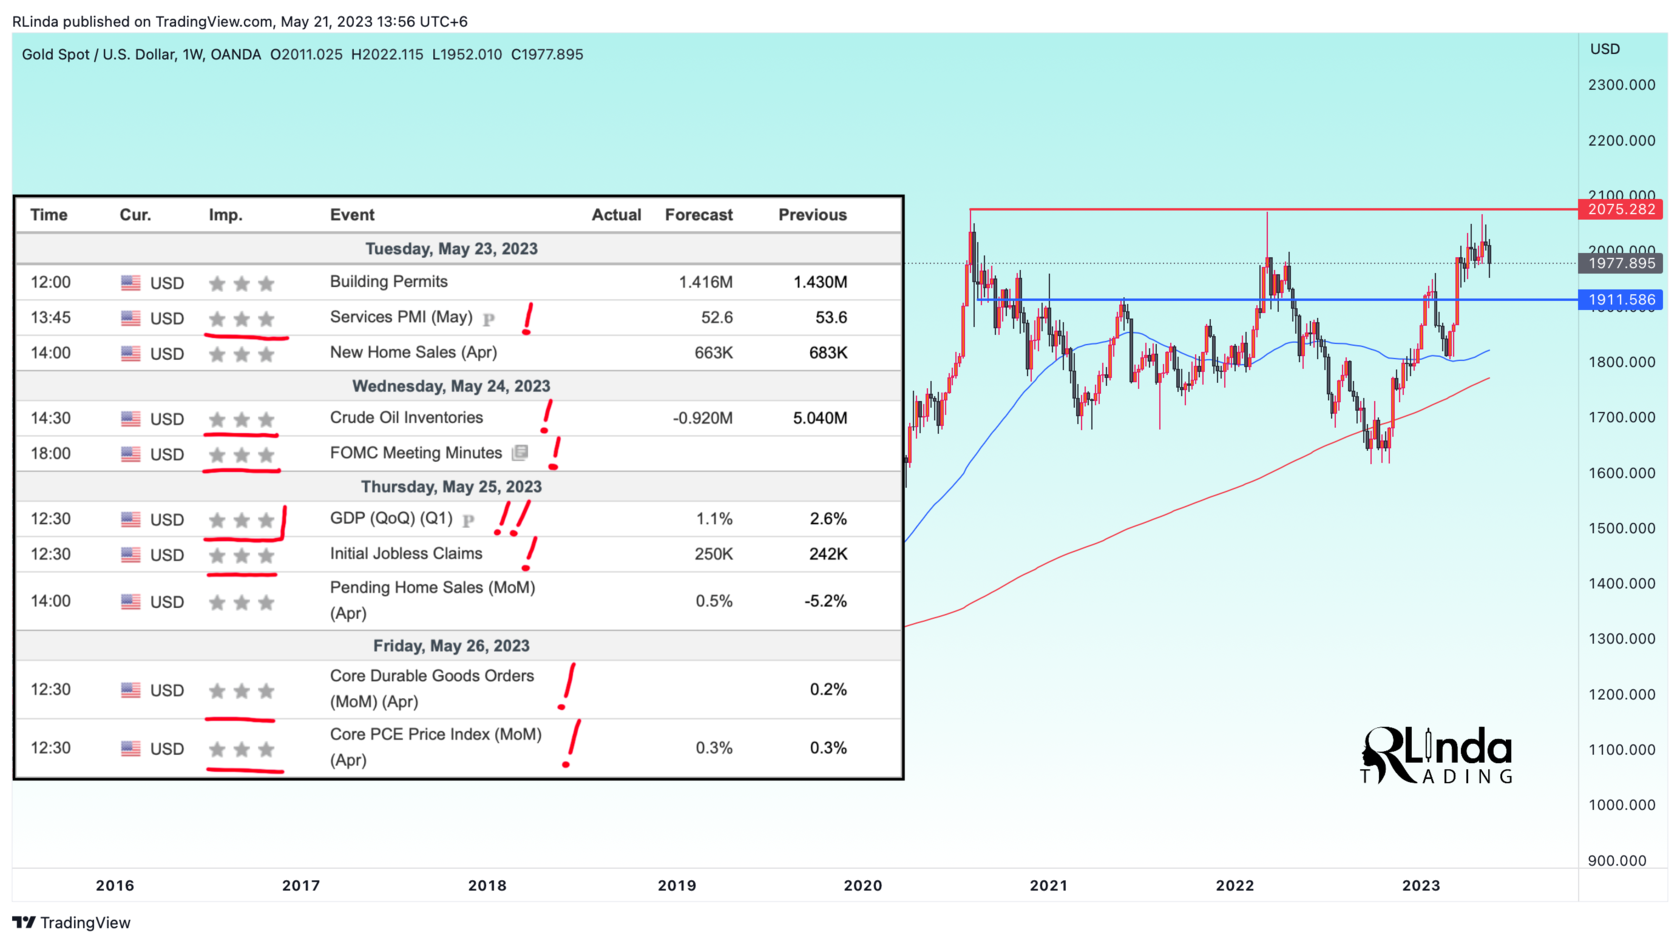Open the Services PMI (May) event
Screen dimensions: 1680x944
[401, 317]
